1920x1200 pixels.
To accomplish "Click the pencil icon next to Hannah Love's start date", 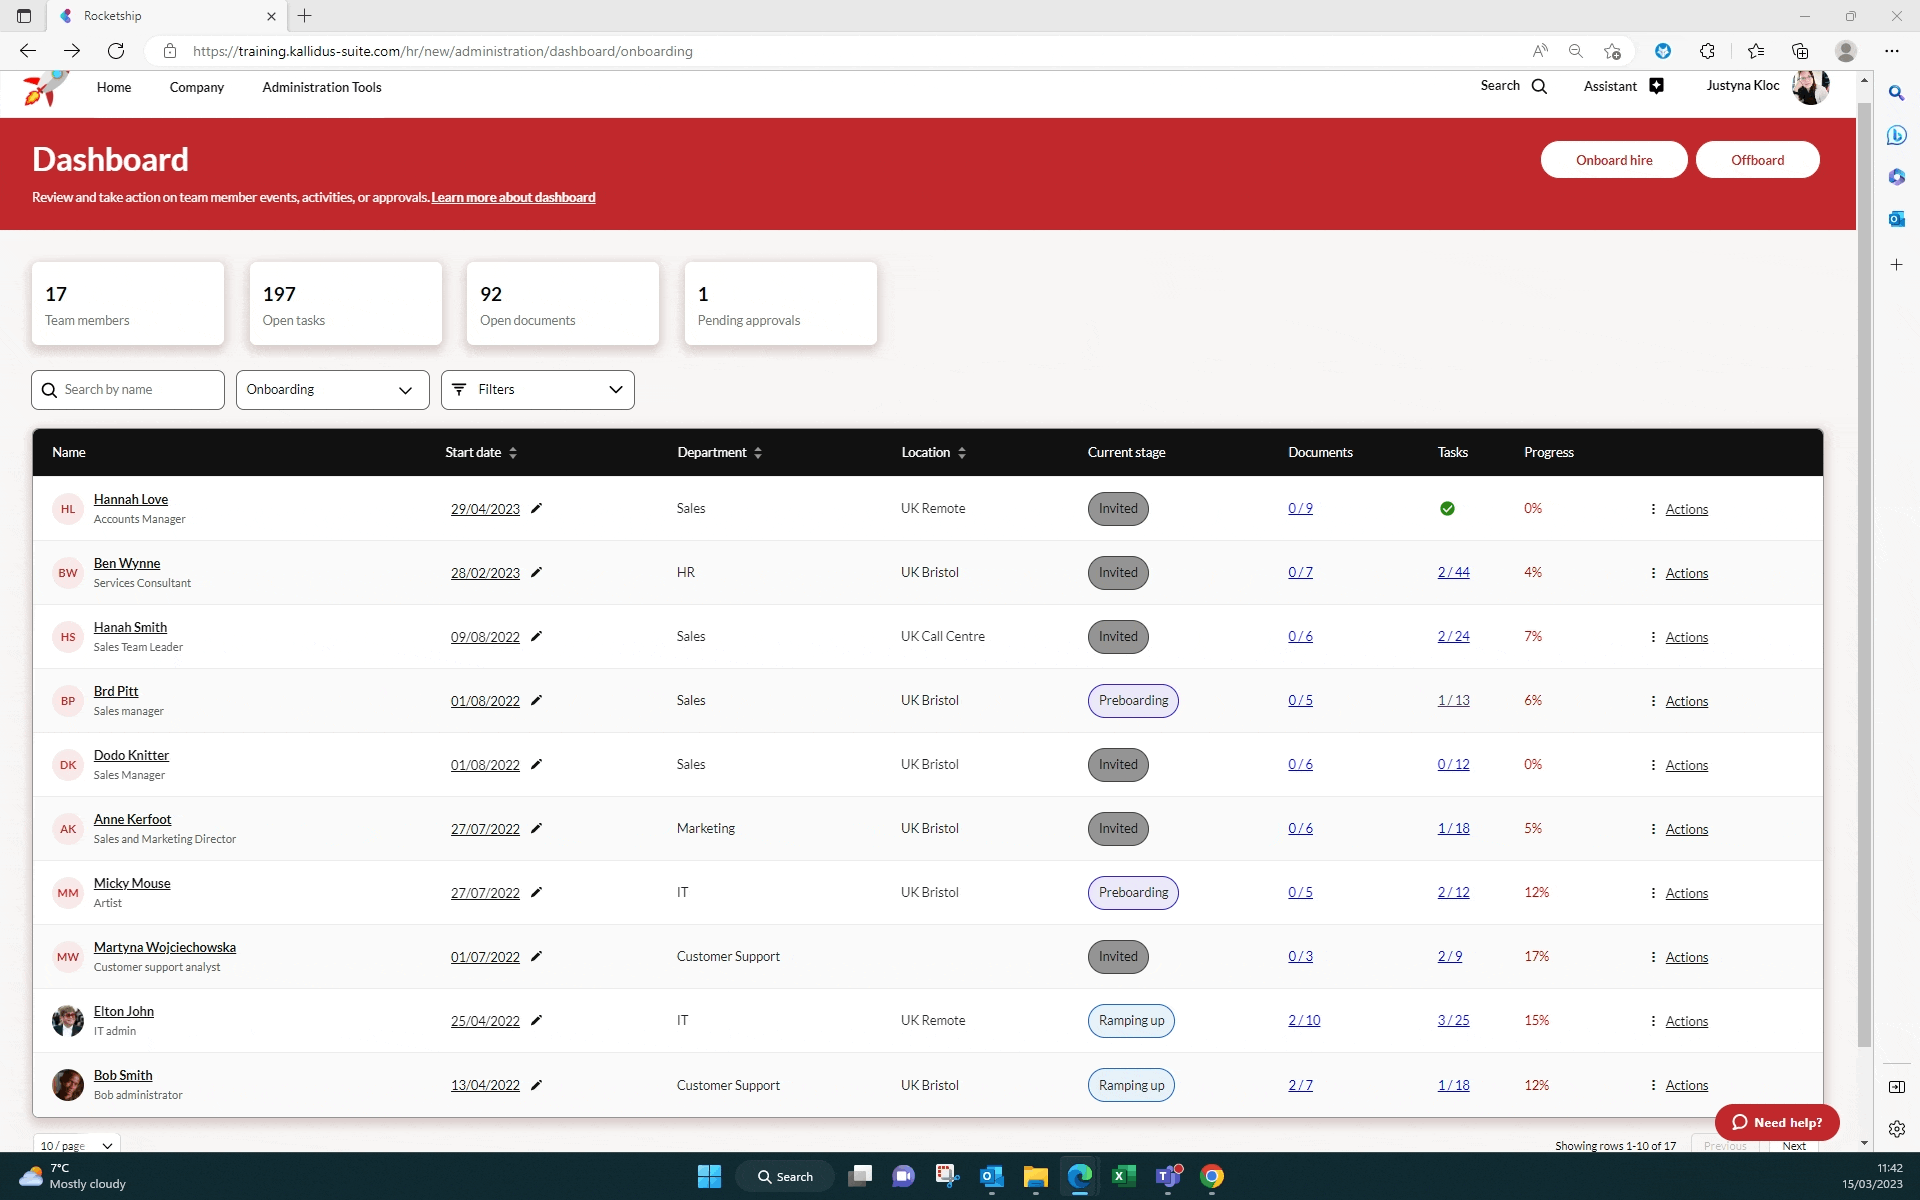I will (536, 508).
